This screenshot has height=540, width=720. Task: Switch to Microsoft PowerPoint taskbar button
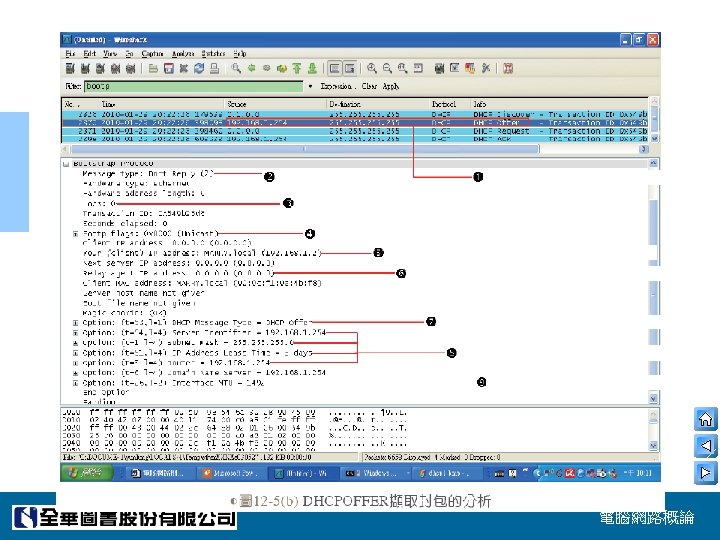tap(230, 473)
